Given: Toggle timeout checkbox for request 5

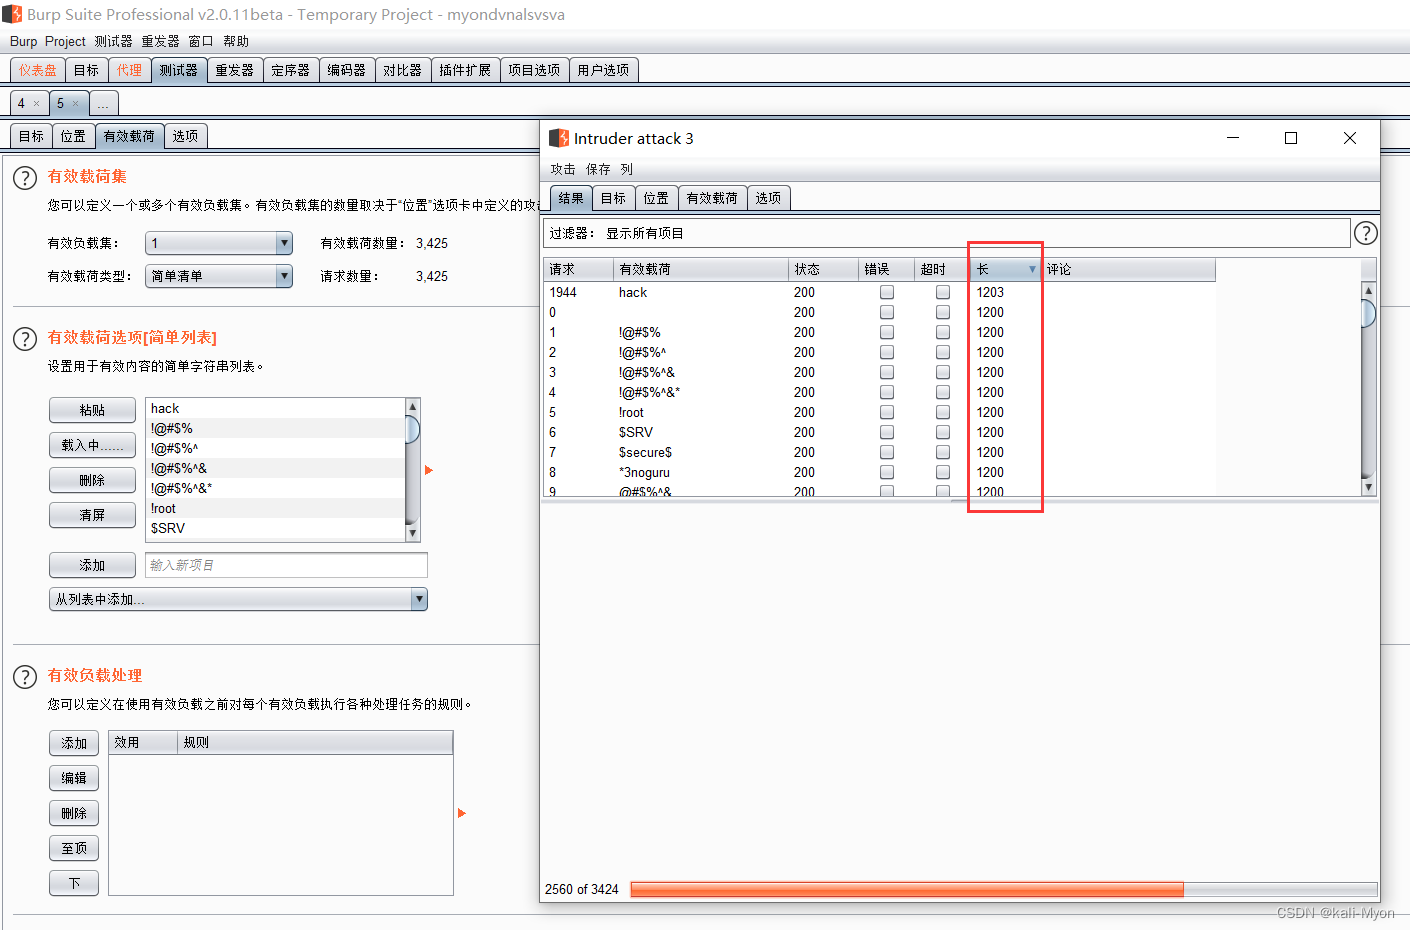Looking at the screenshot, I should 943,412.
